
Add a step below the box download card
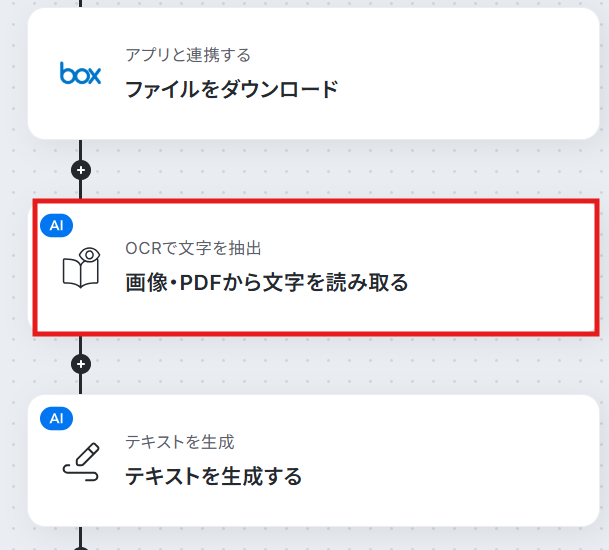point(81,170)
